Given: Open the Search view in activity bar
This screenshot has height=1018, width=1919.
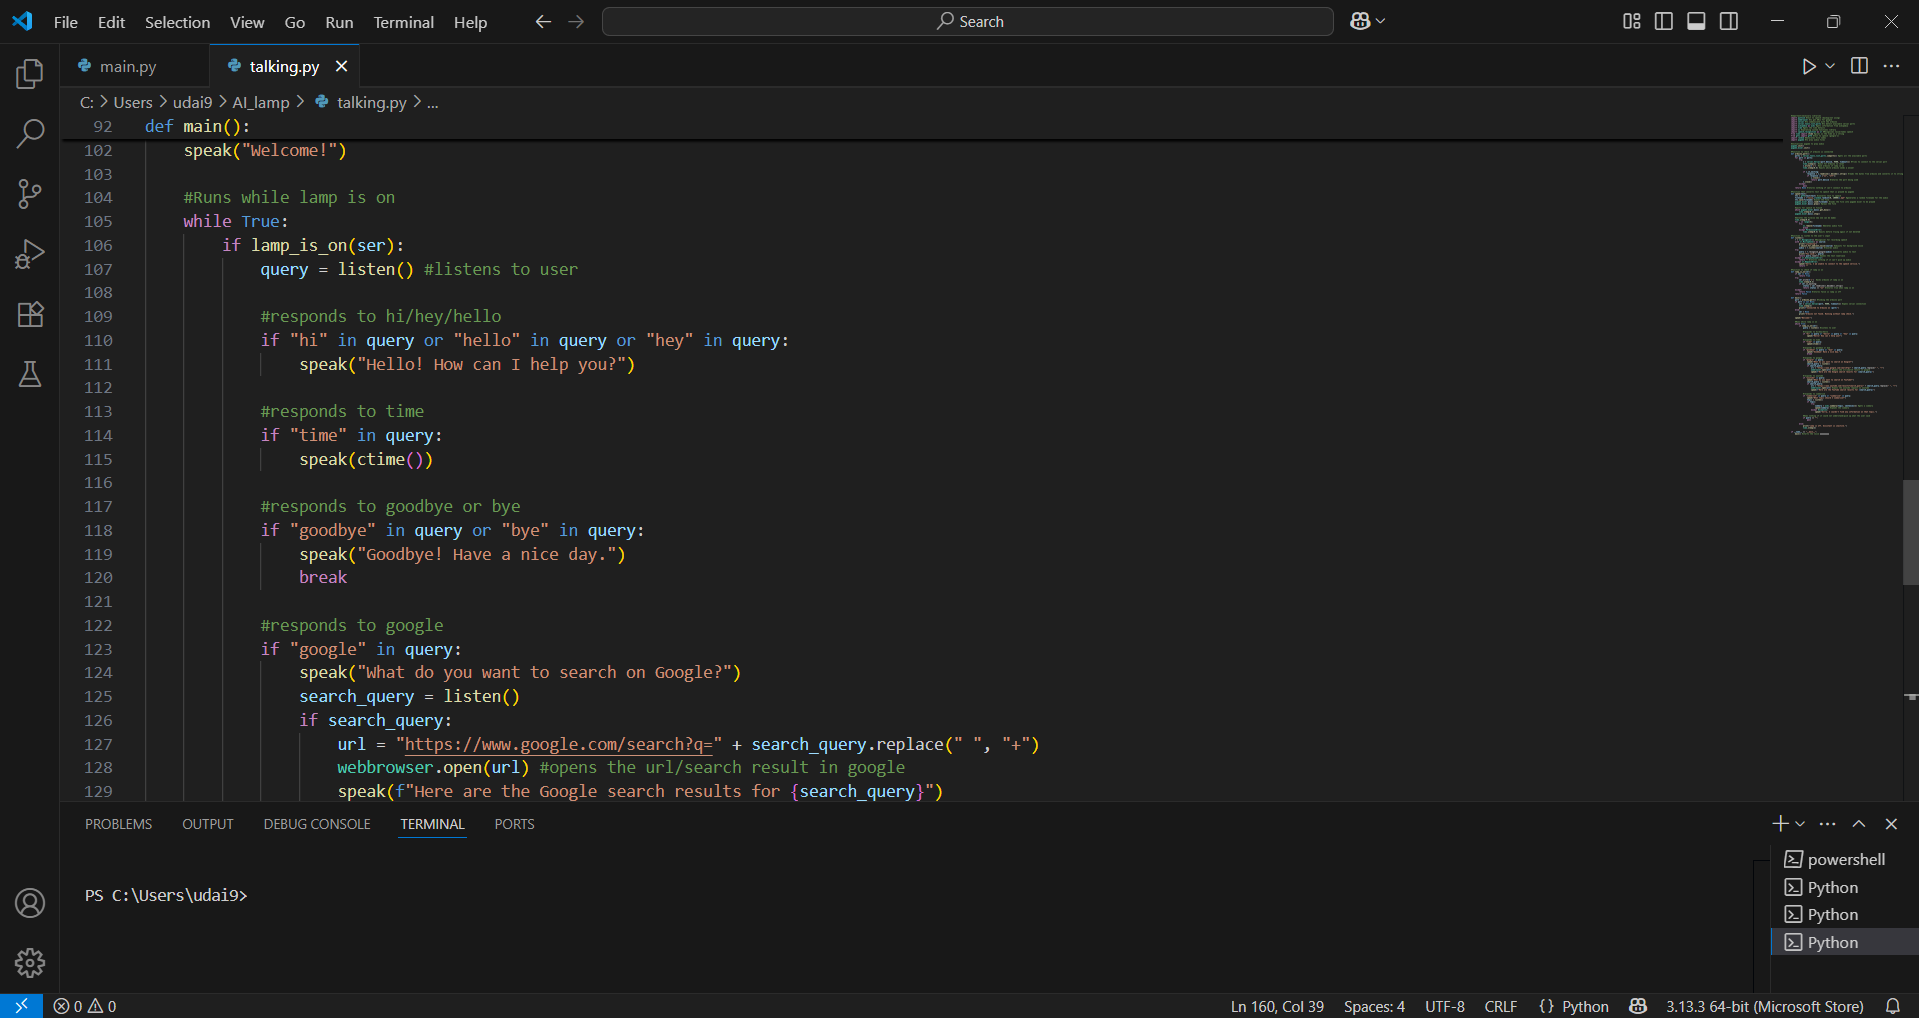Looking at the screenshot, I should (x=30, y=133).
